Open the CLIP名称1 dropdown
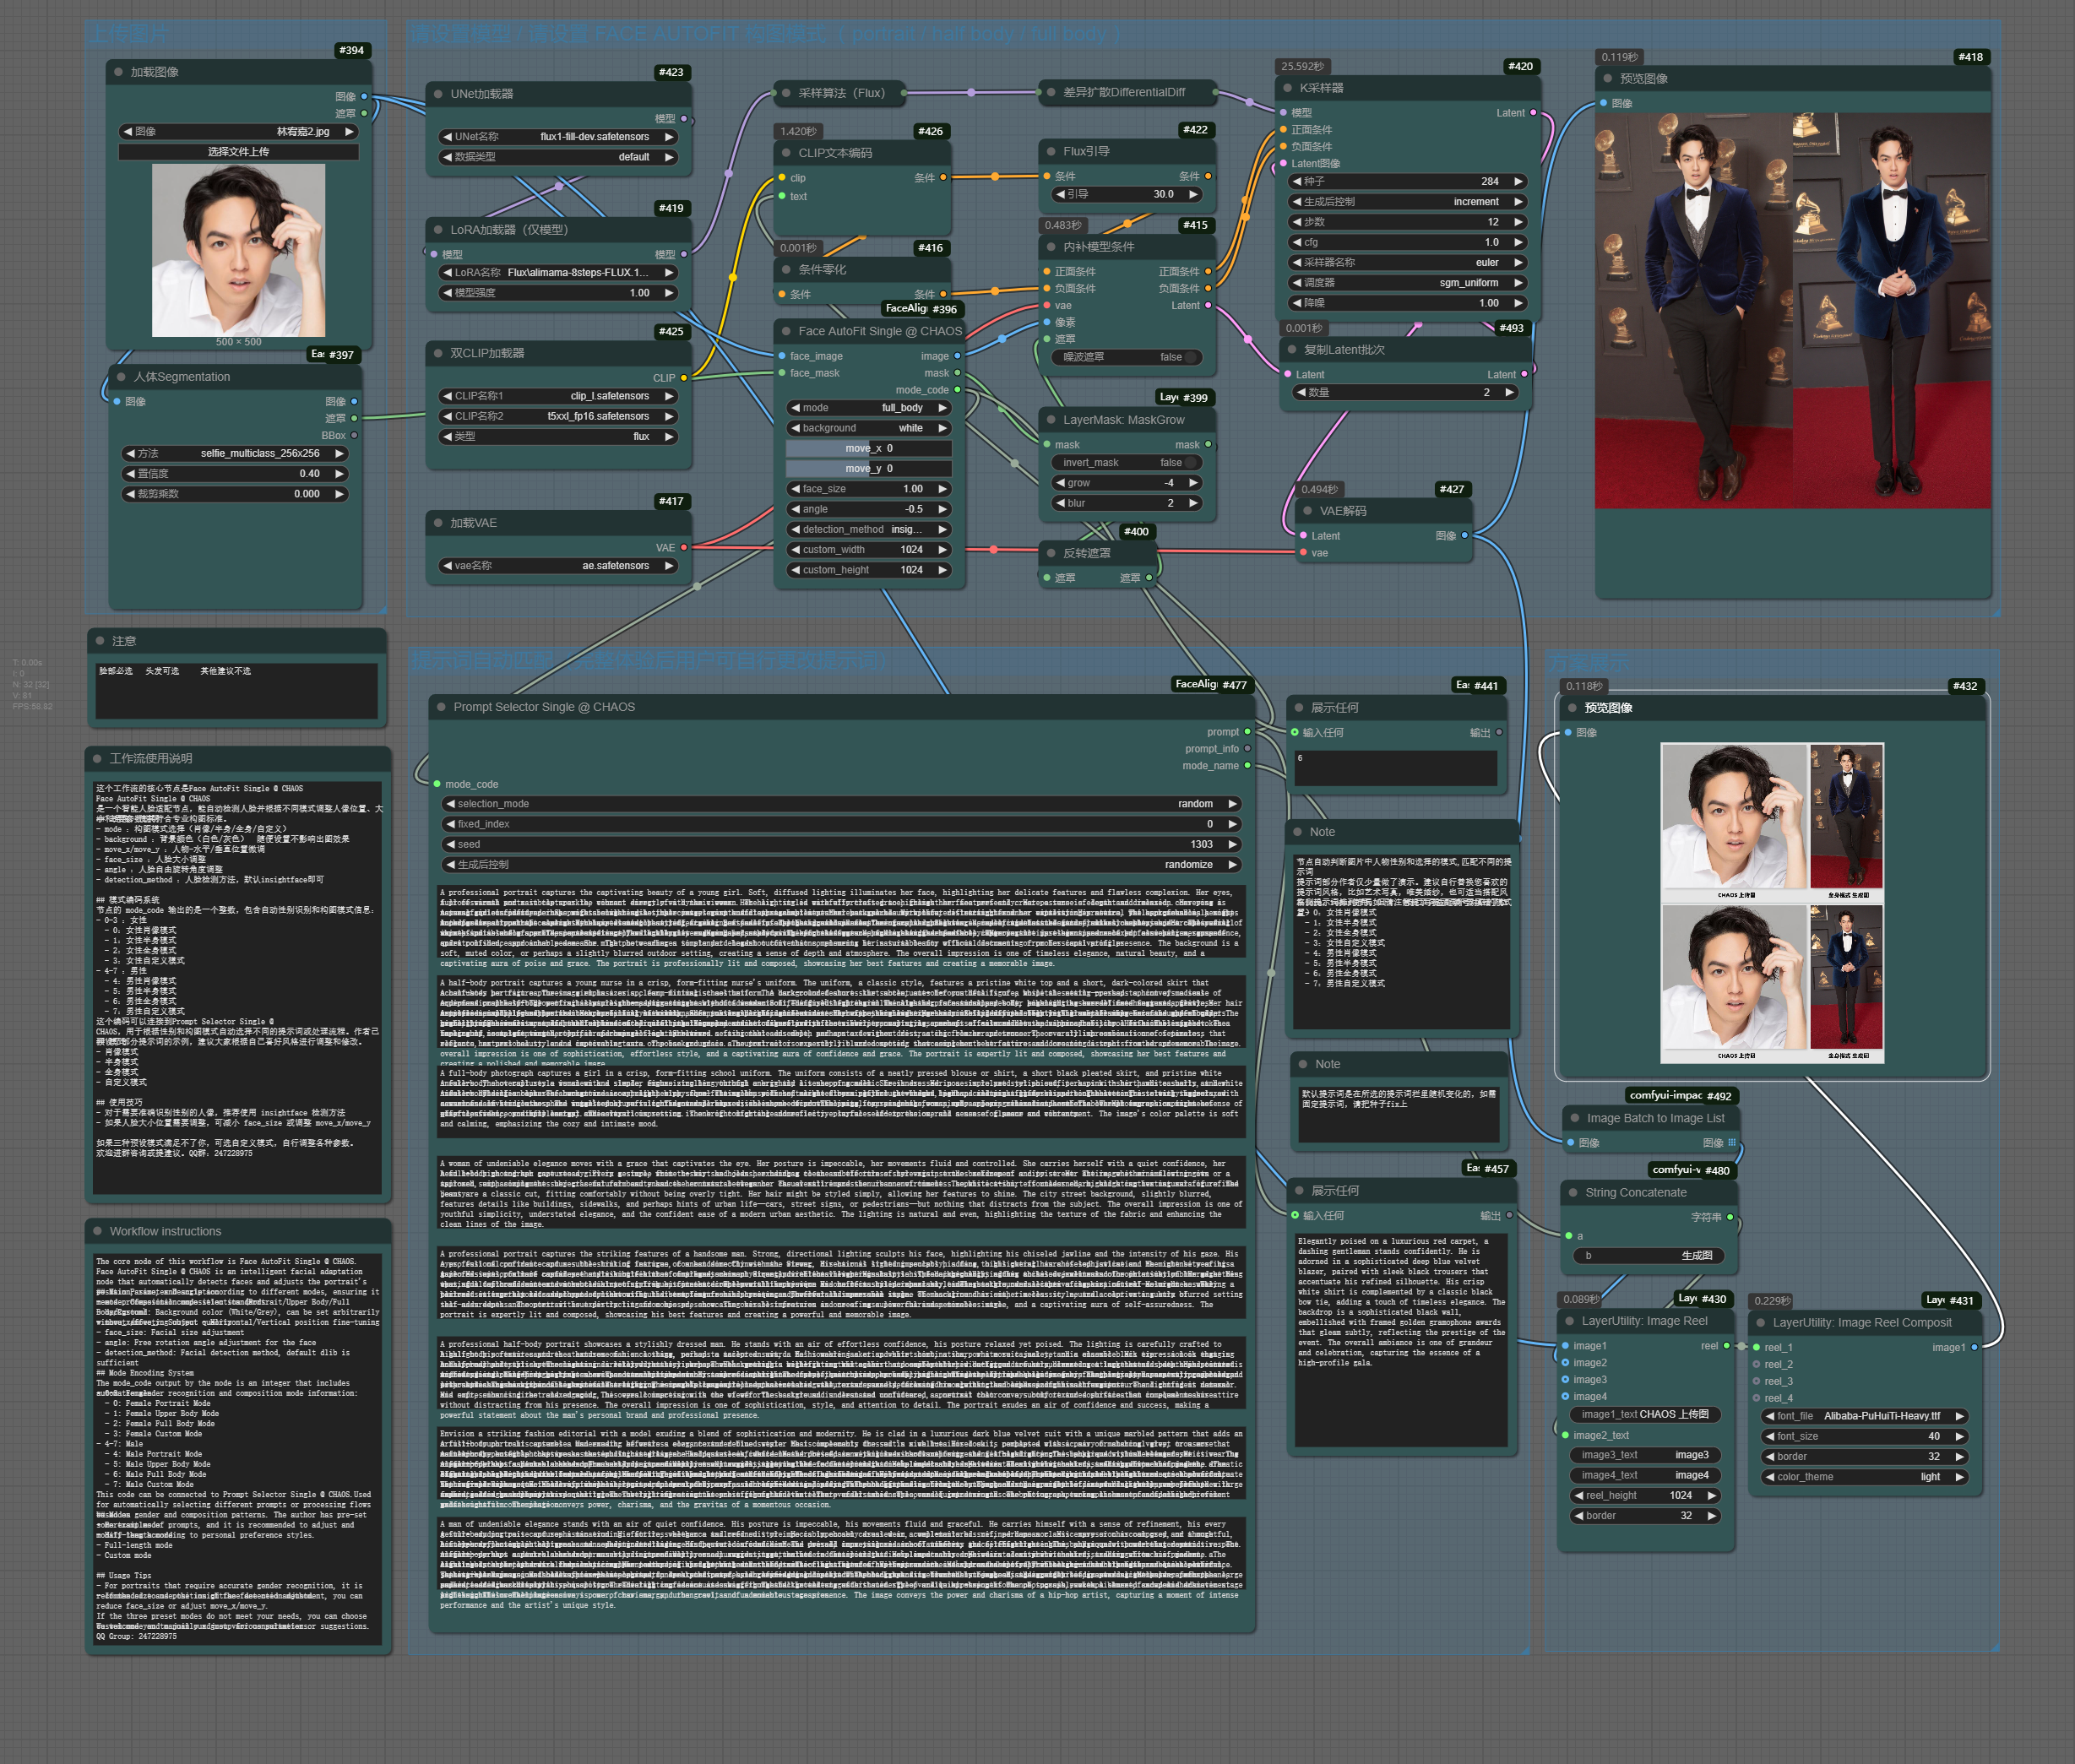This screenshot has height=1764, width=2075. [558, 396]
